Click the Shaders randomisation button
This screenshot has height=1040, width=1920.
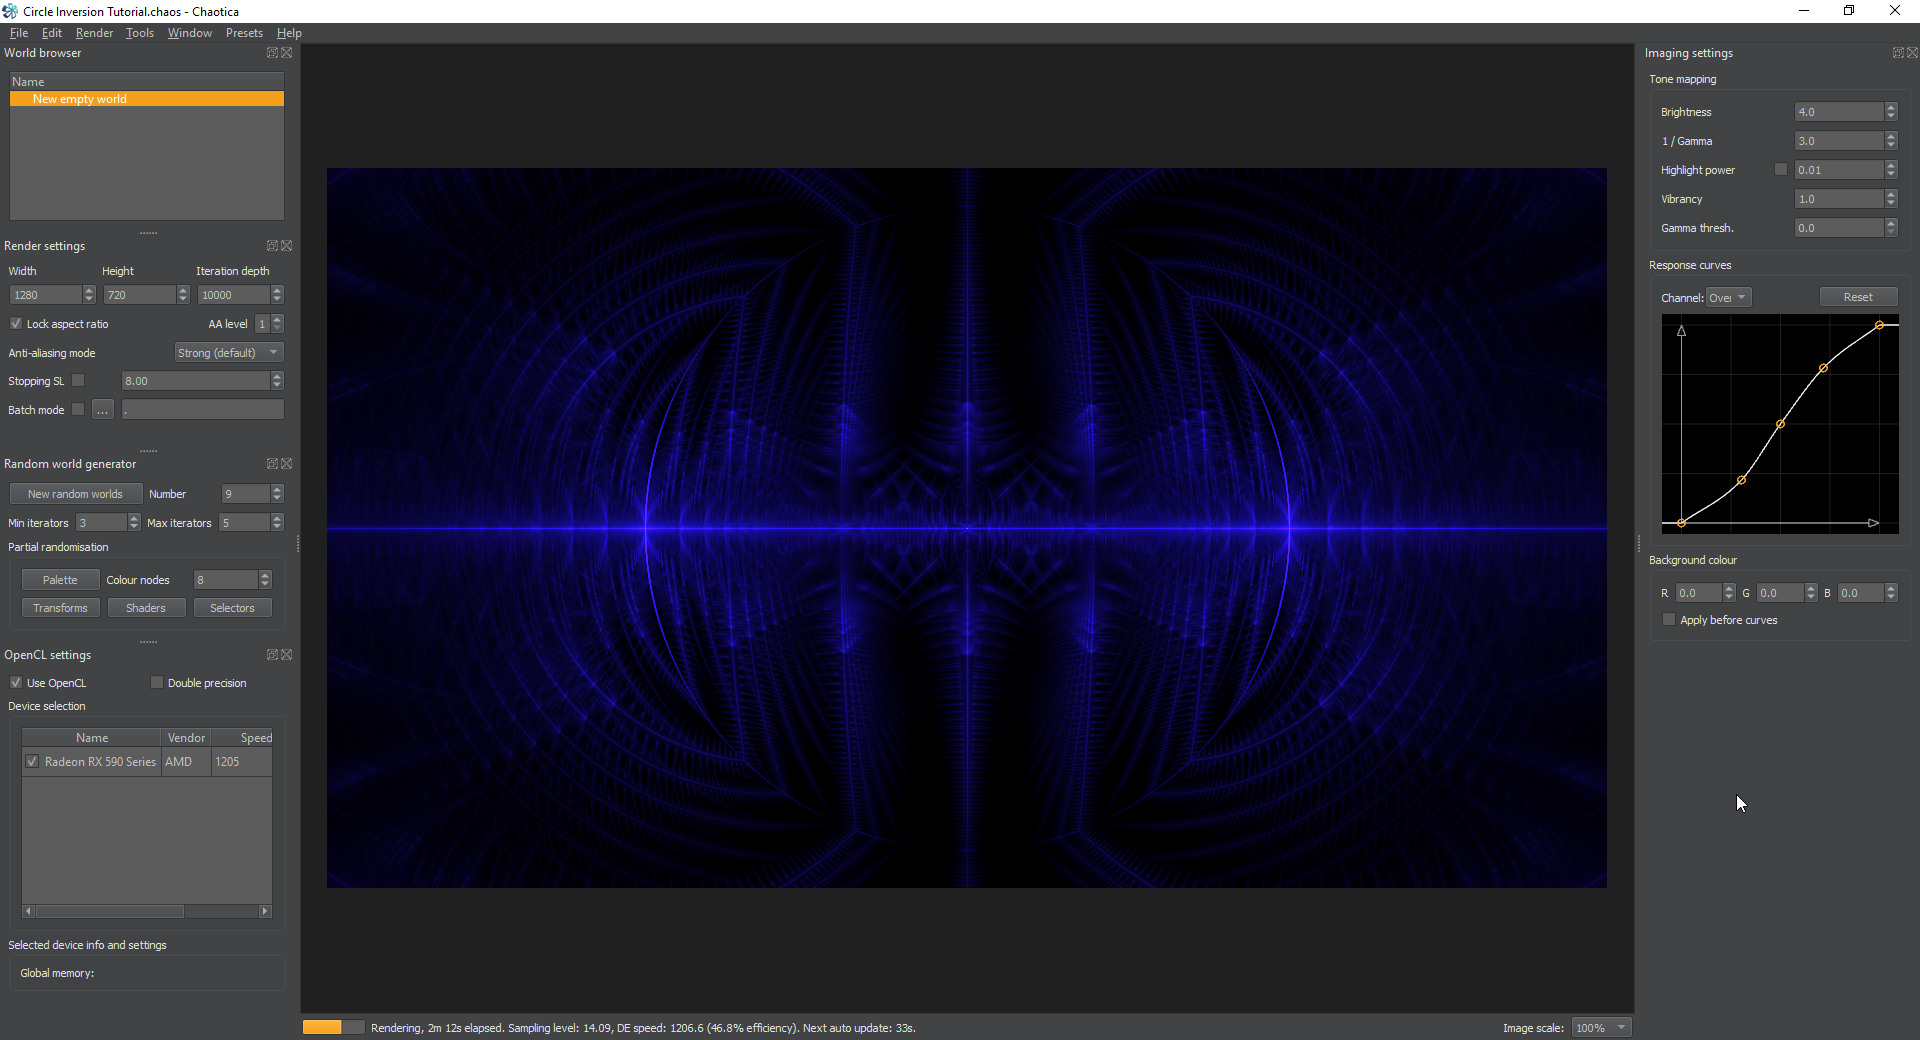click(x=146, y=608)
